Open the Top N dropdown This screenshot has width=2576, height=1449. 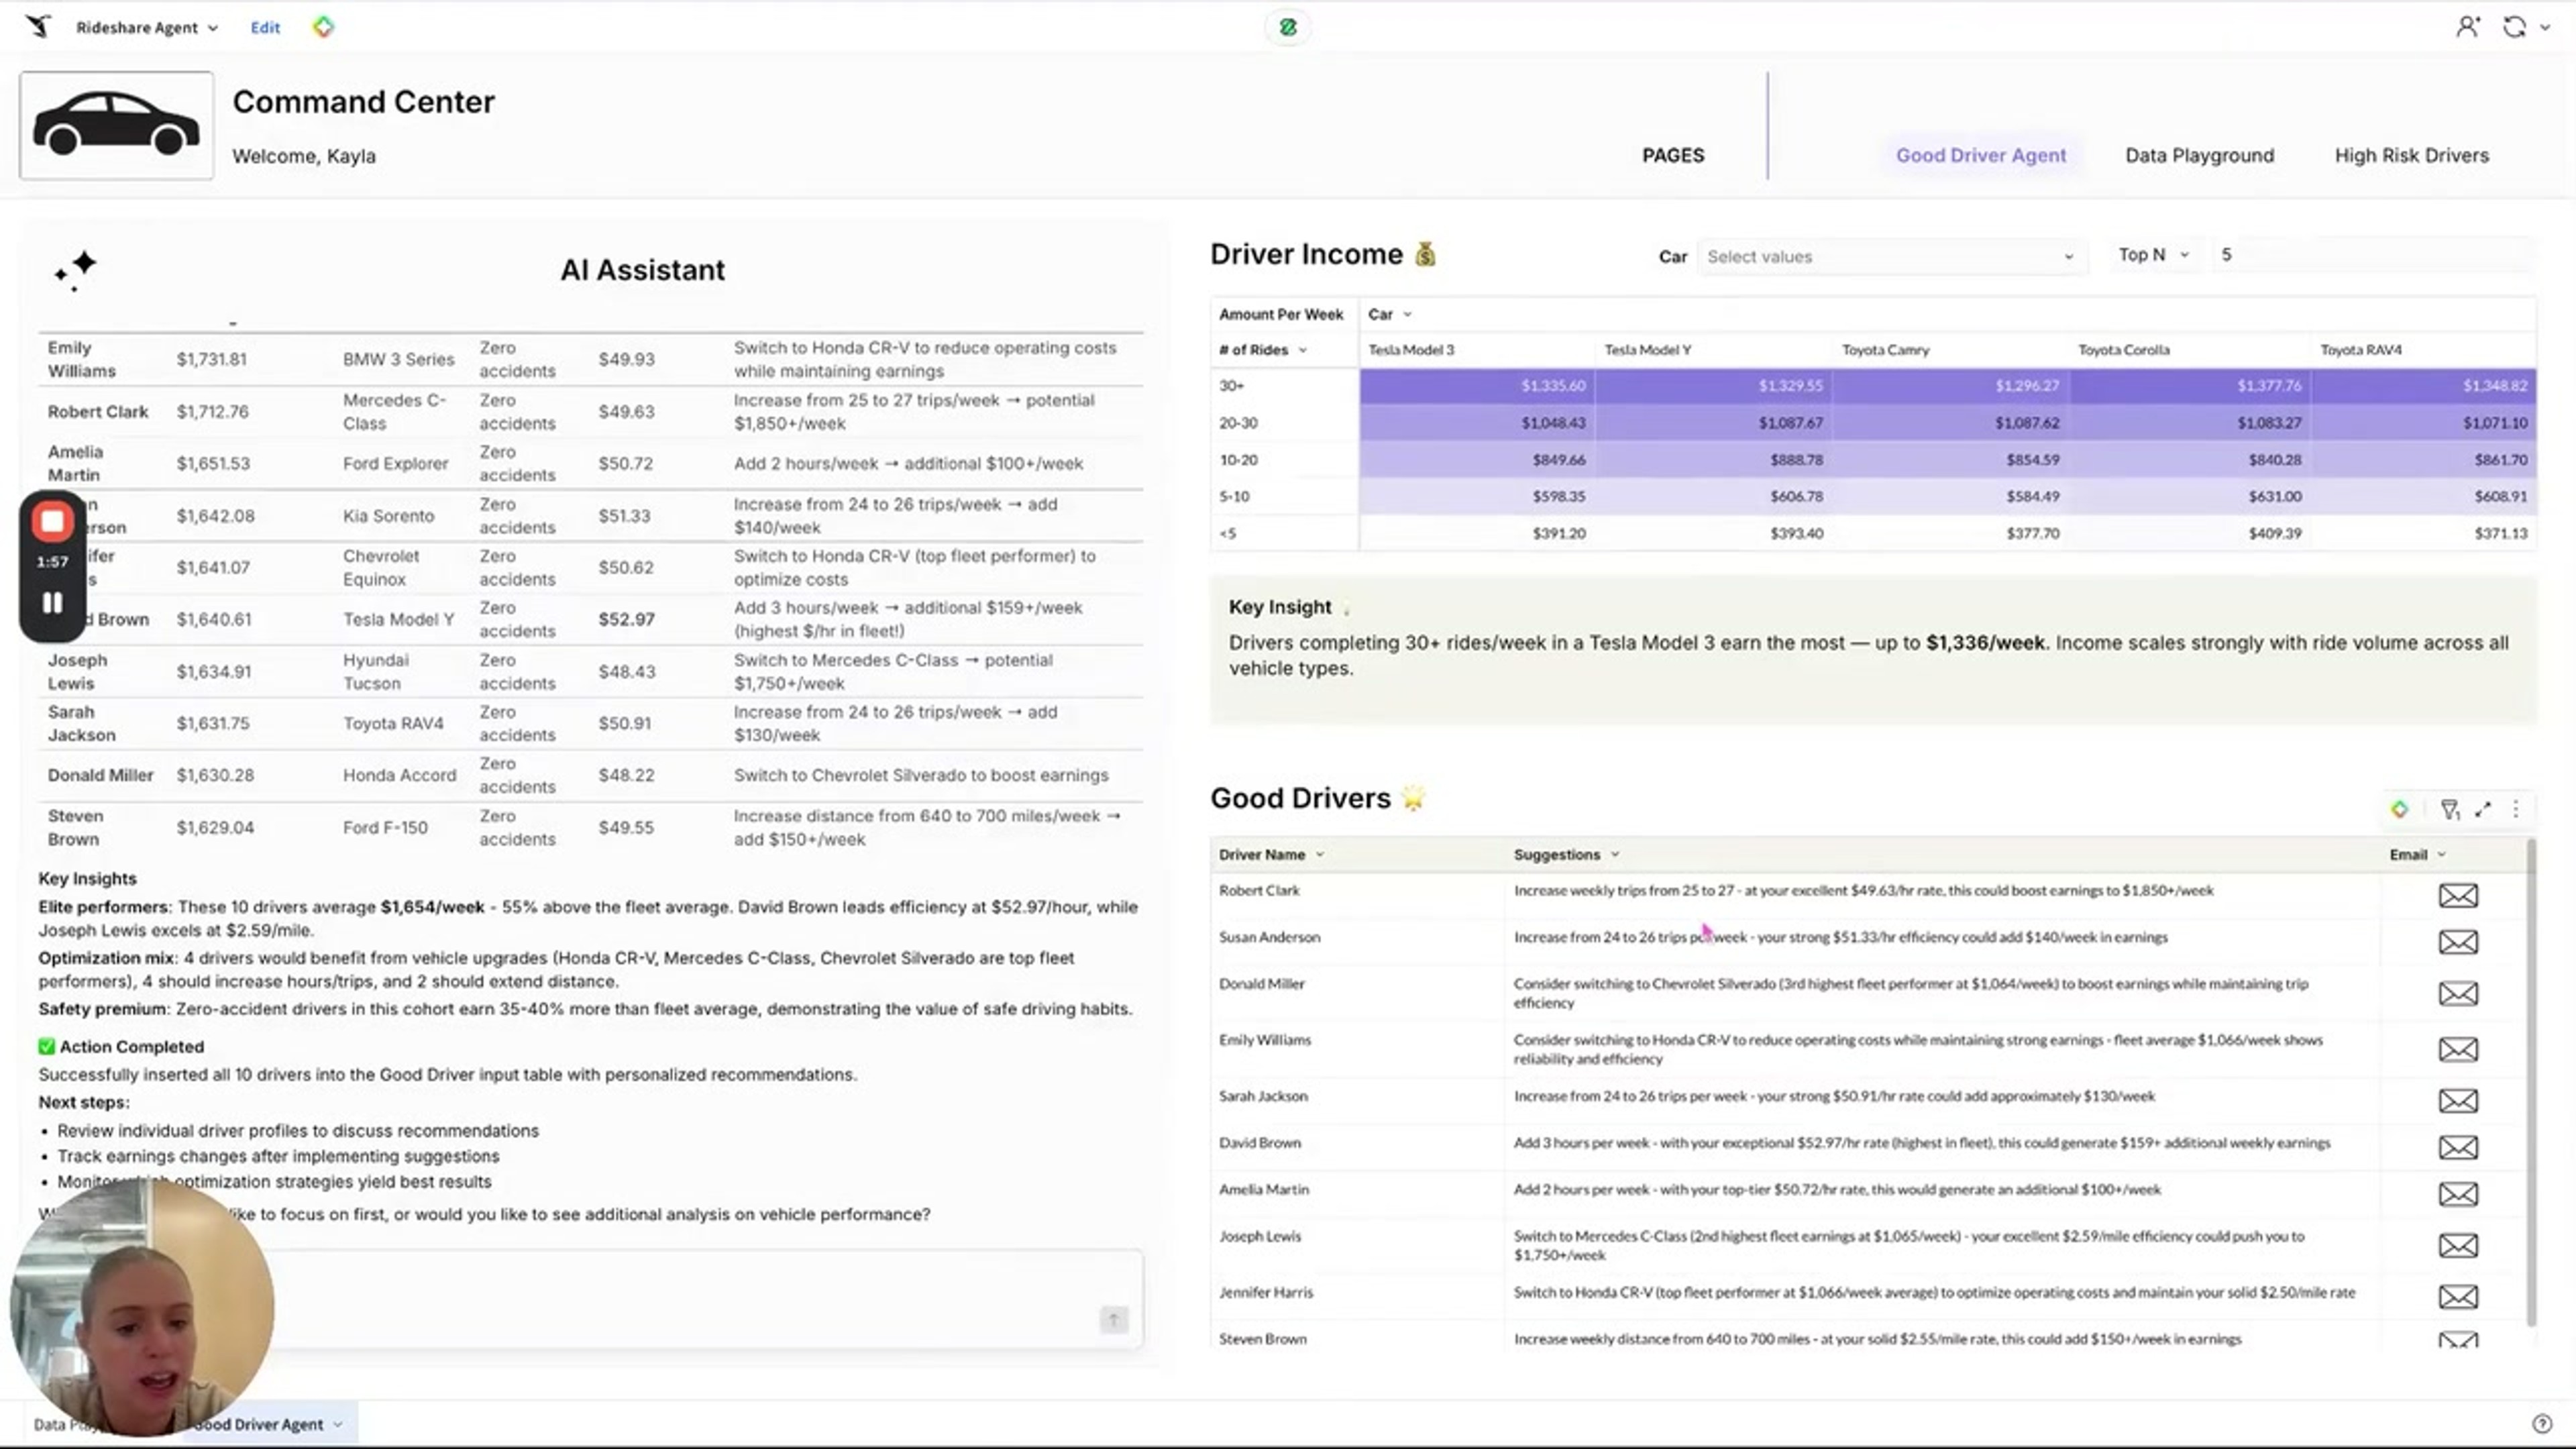pos(2153,255)
